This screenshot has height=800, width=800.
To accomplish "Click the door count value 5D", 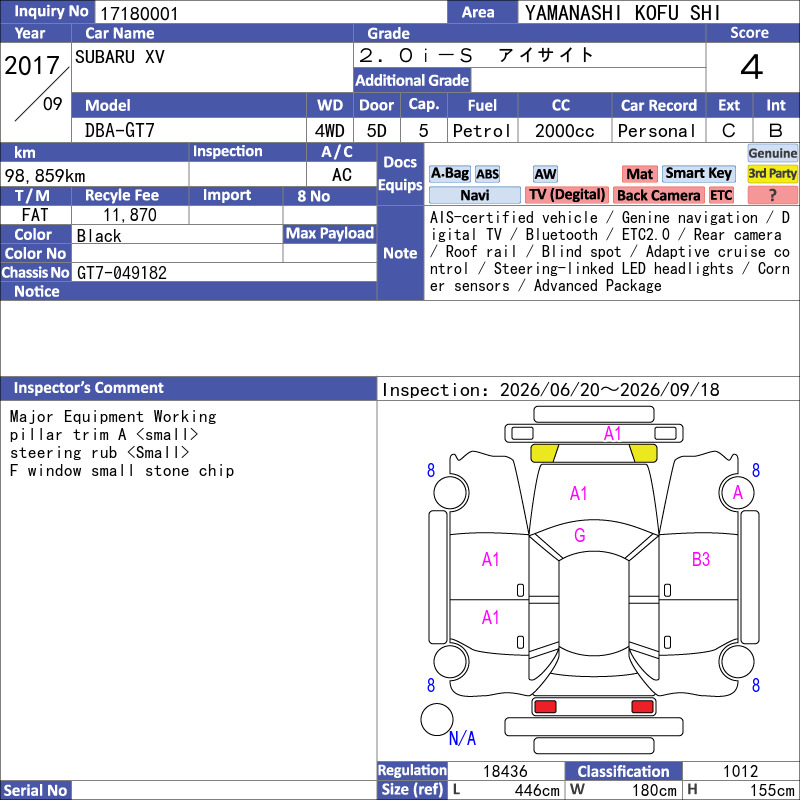I will pyautogui.click(x=377, y=131).
